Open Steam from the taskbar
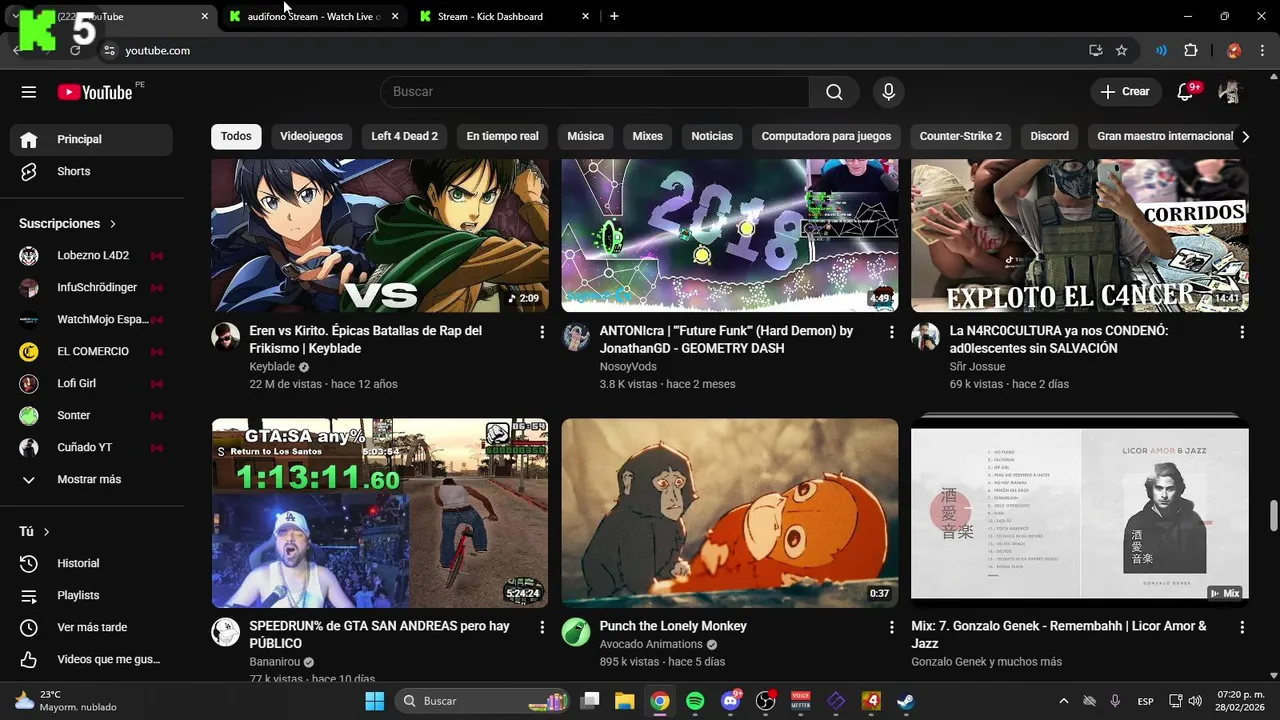1280x720 pixels. [905, 701]
